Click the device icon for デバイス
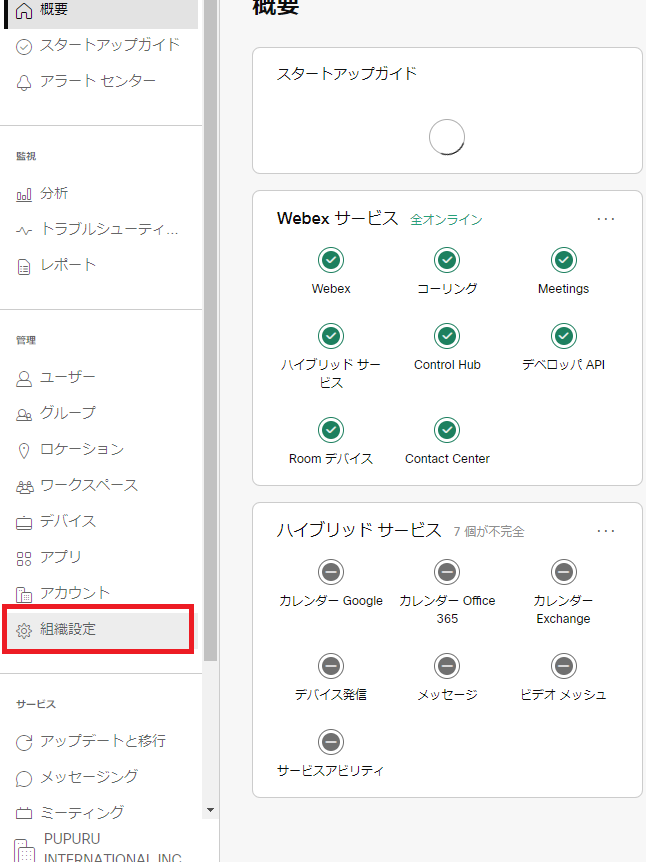 [24, 523]
